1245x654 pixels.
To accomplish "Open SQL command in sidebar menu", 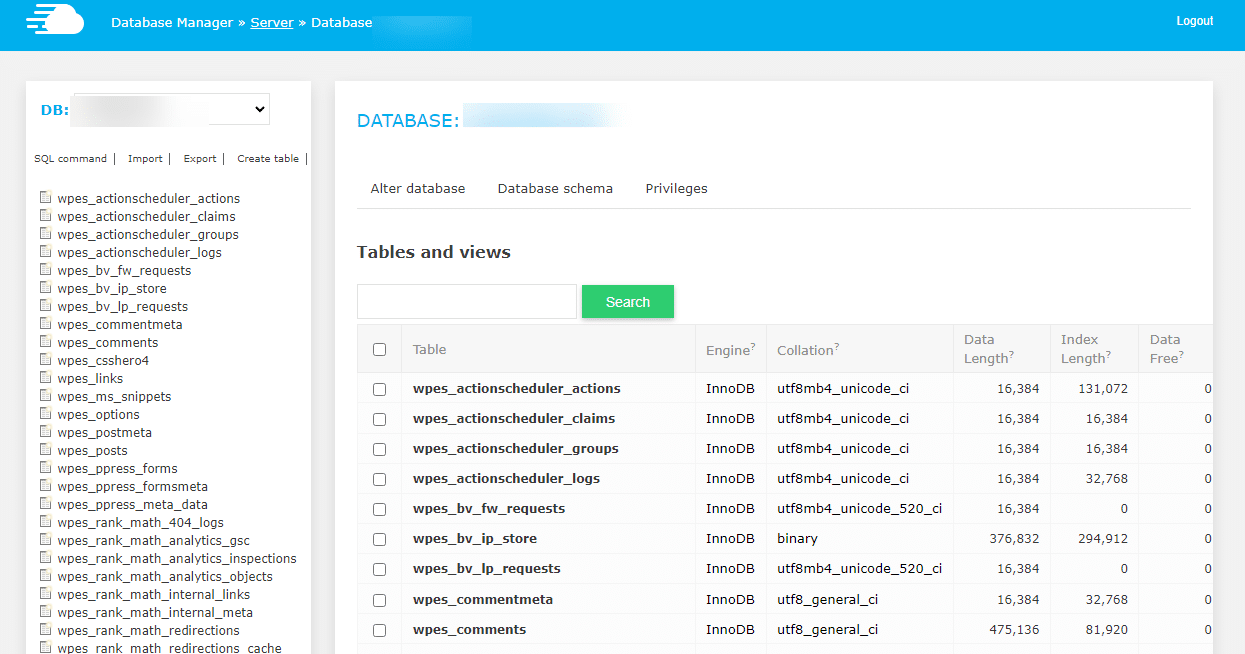I will click(x=70, y=158).
